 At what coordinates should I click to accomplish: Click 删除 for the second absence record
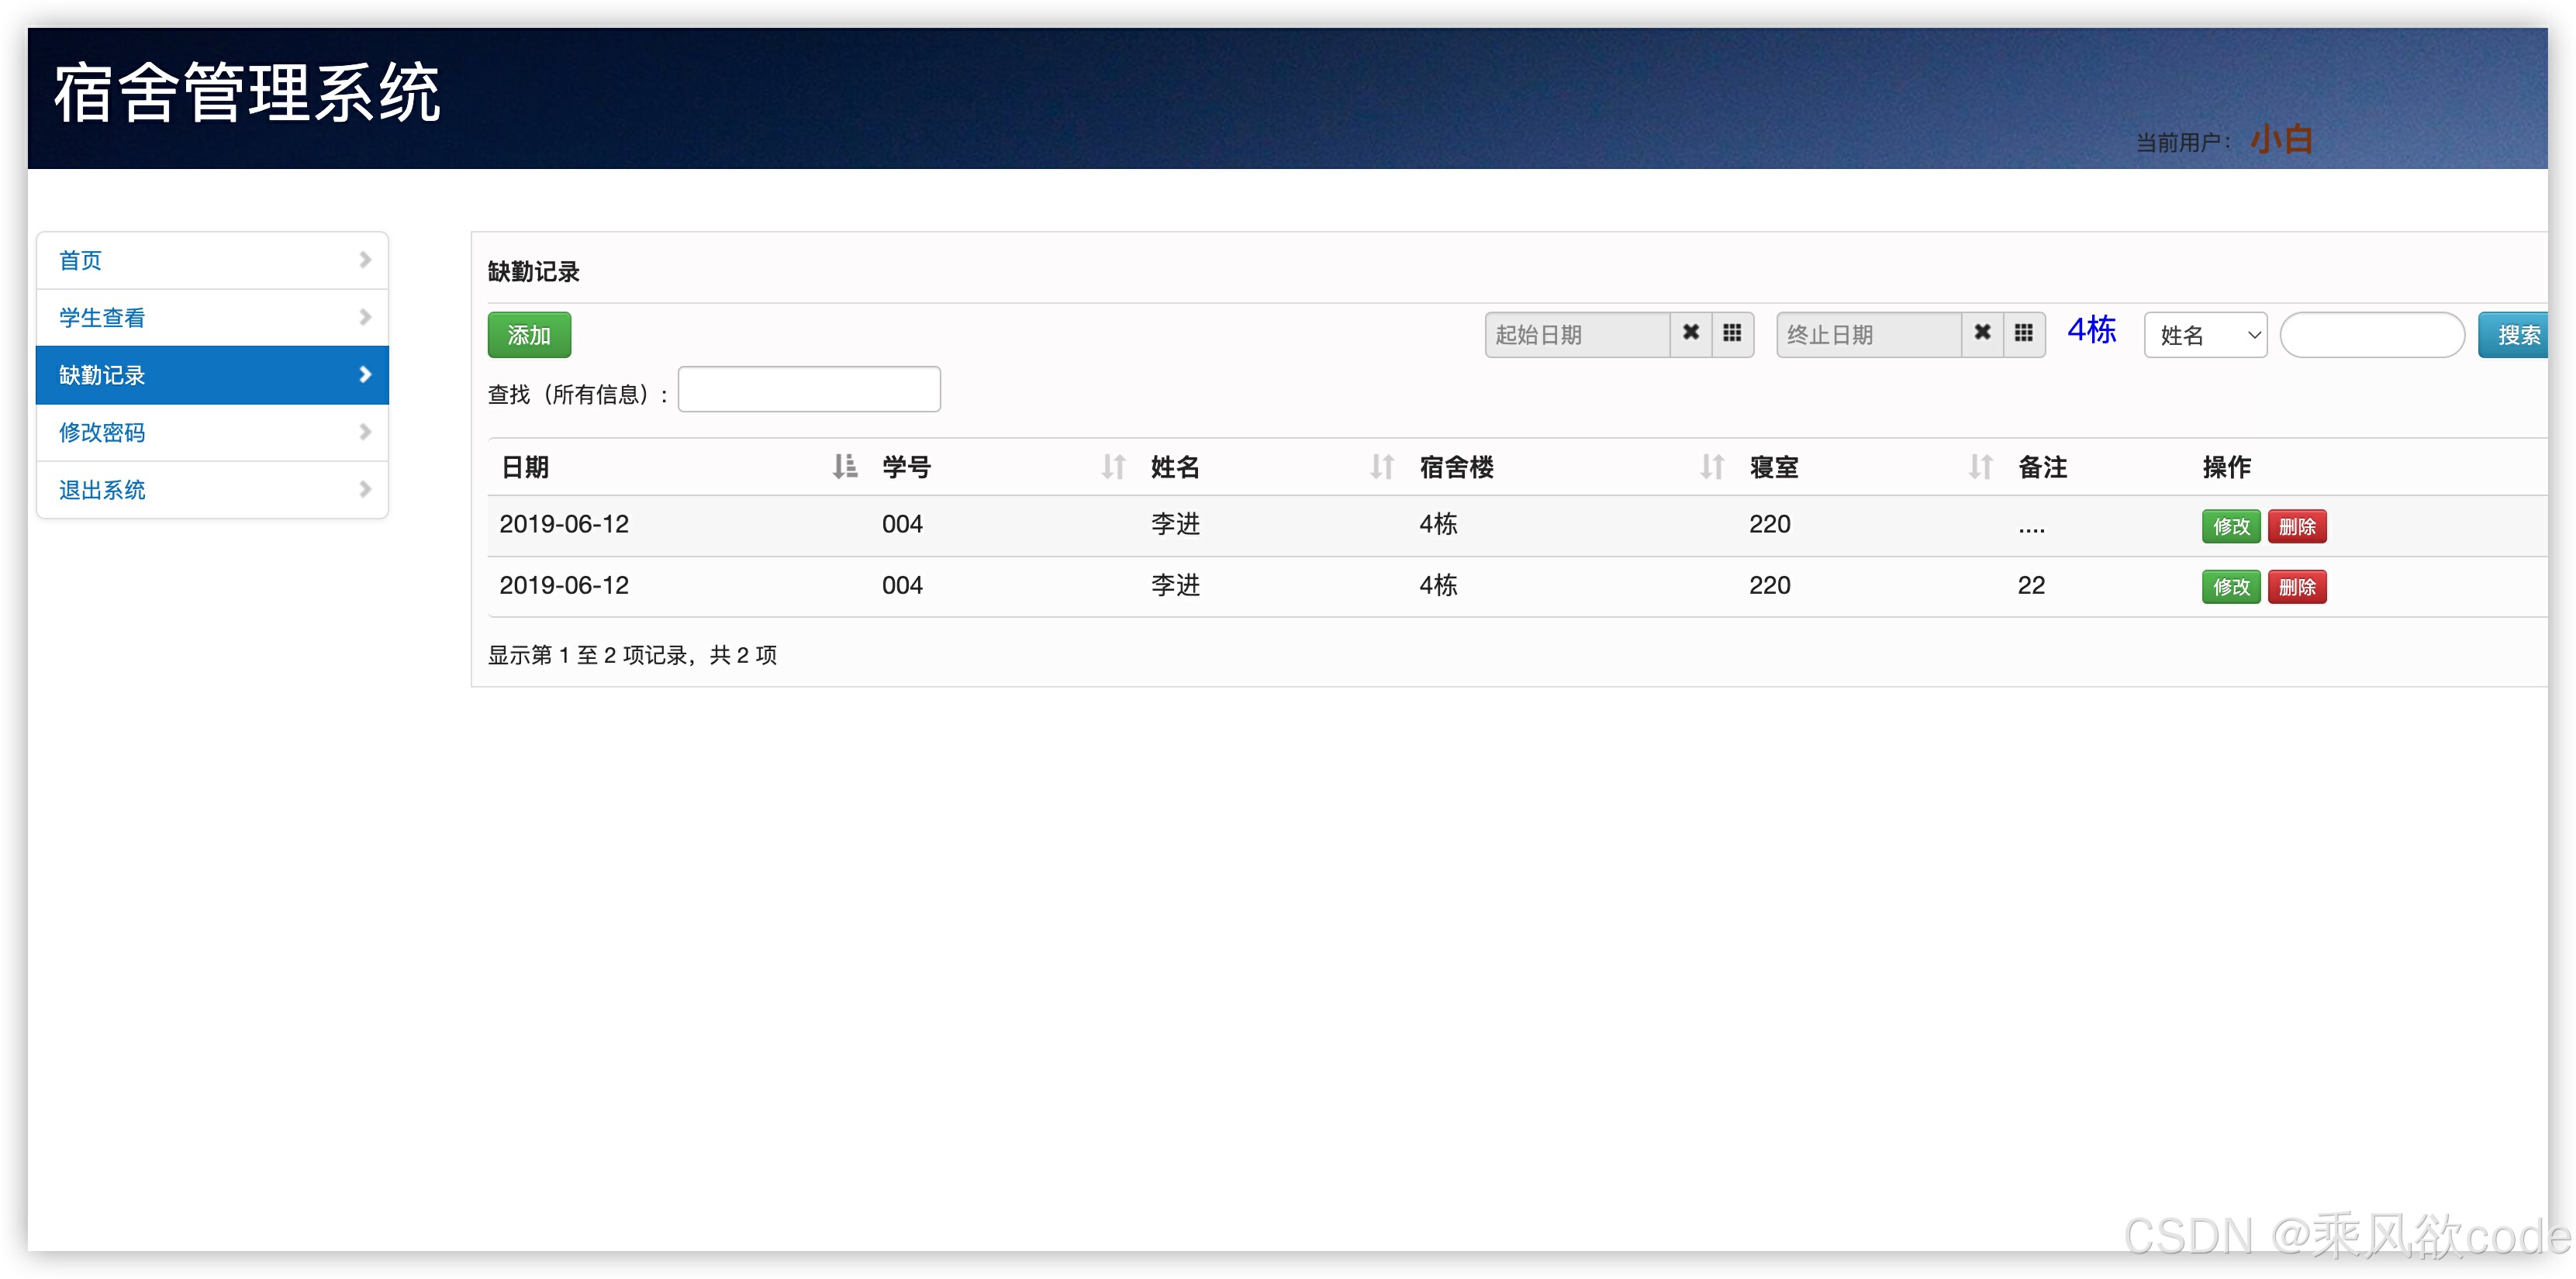[2296, 587]
